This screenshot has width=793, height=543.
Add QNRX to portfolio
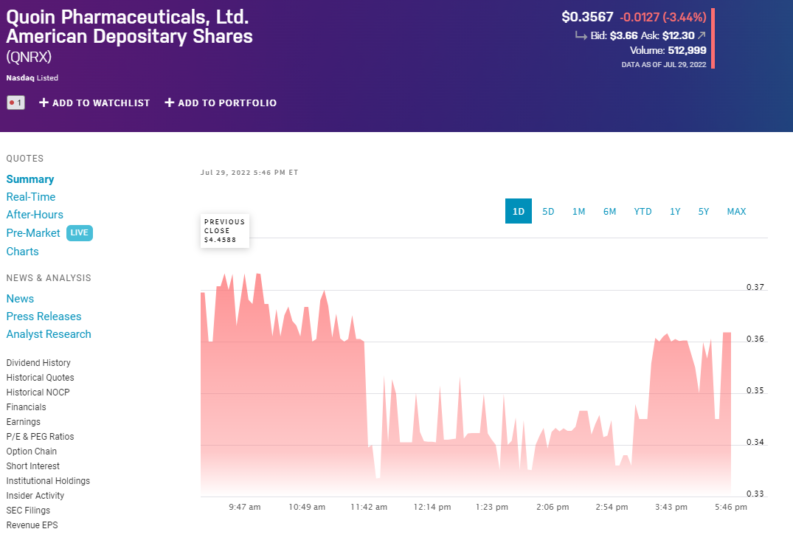pyautogui.click(x=221, y=103)
